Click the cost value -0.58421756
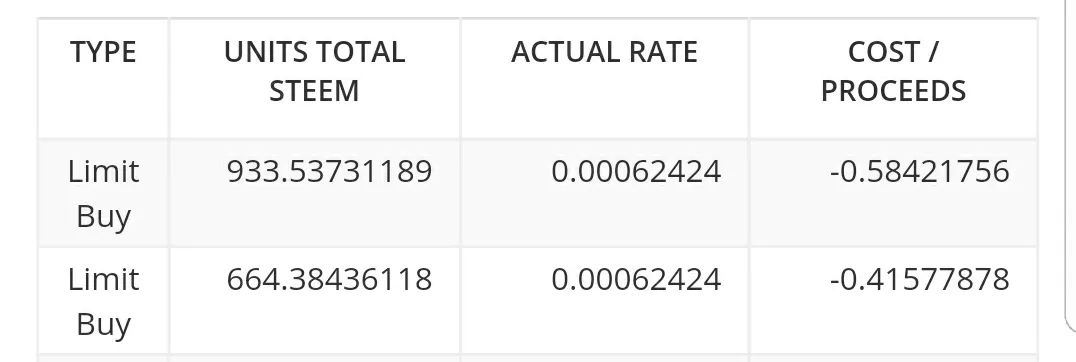 pos(920,171)
